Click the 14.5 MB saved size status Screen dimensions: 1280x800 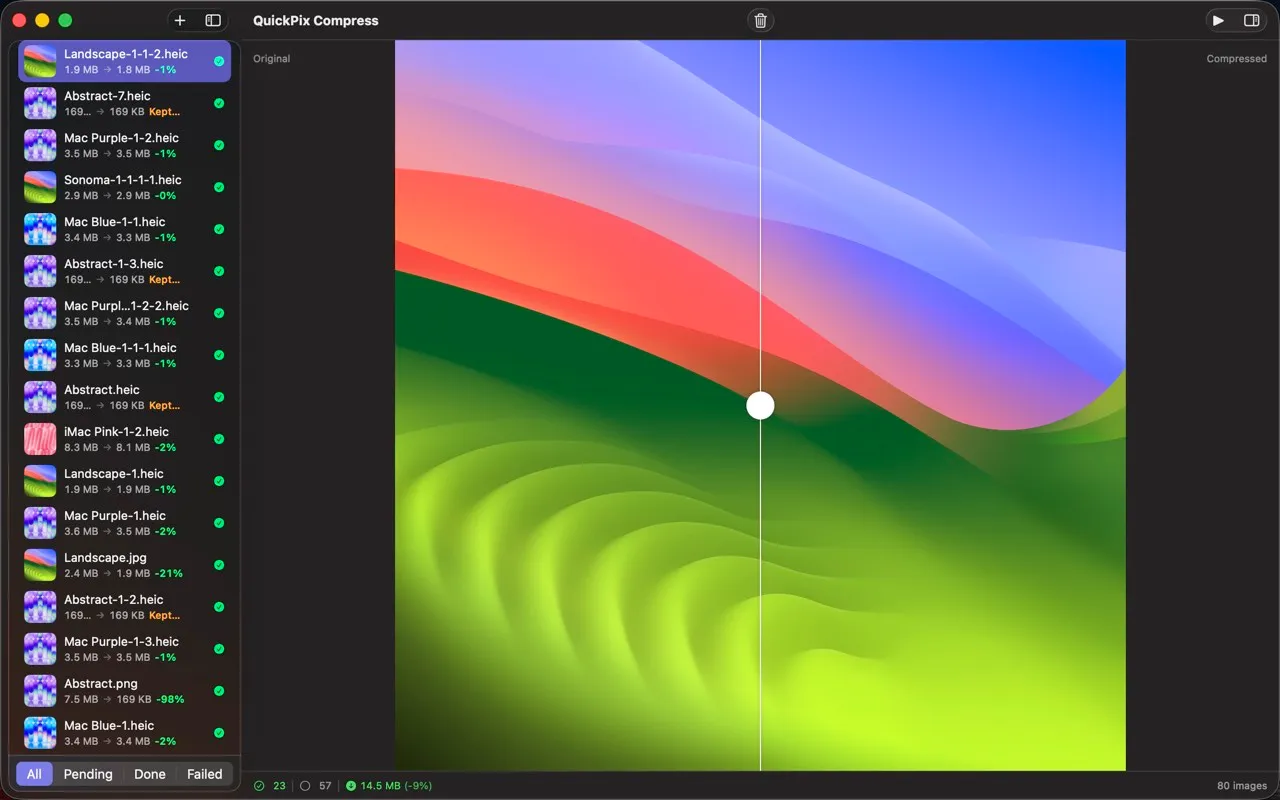(x=389, y=786)
